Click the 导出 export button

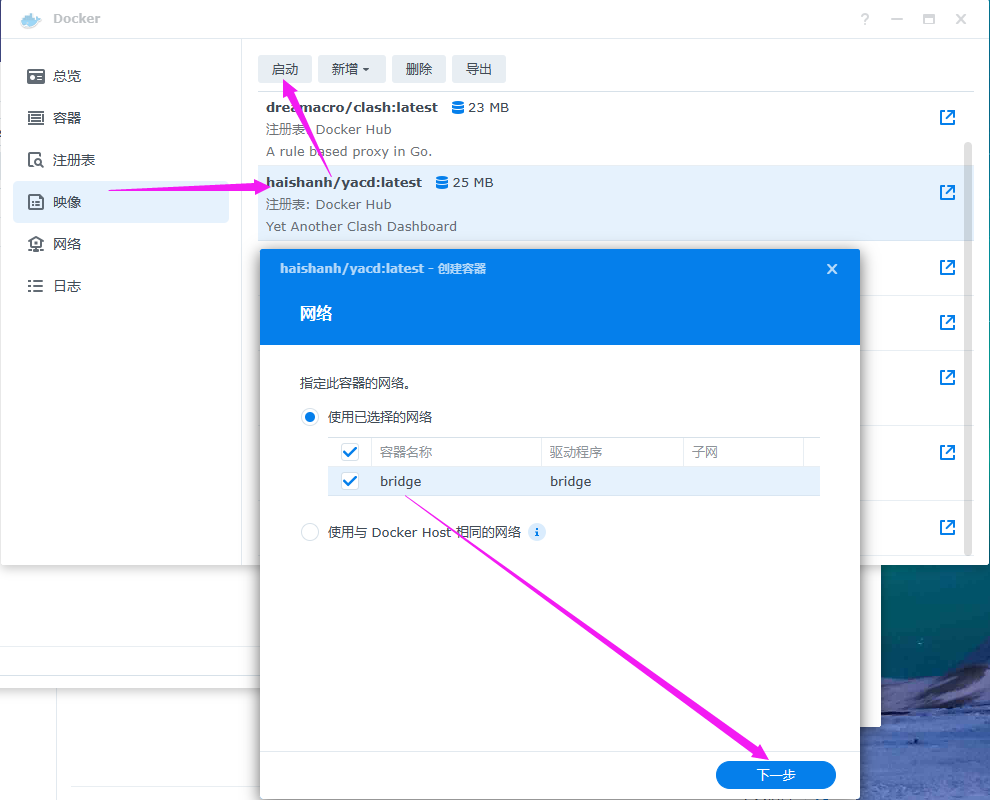point(479,69)
